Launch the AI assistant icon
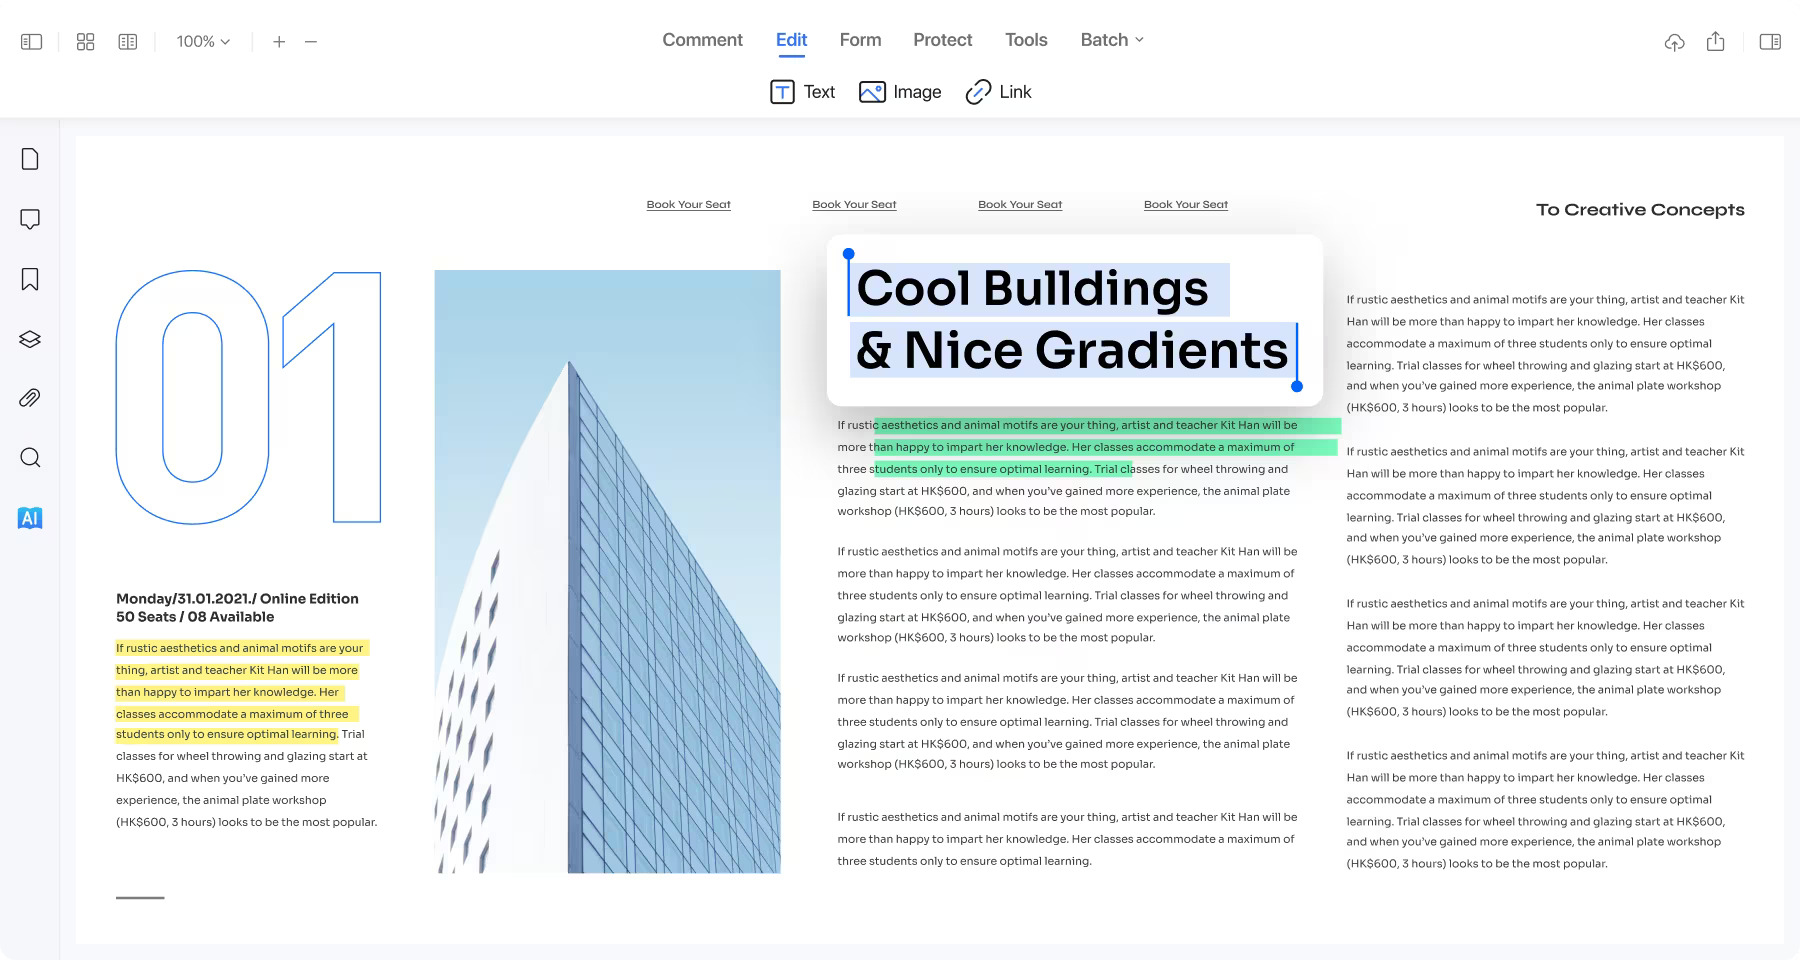1800x960 pixels. [30, 518]
